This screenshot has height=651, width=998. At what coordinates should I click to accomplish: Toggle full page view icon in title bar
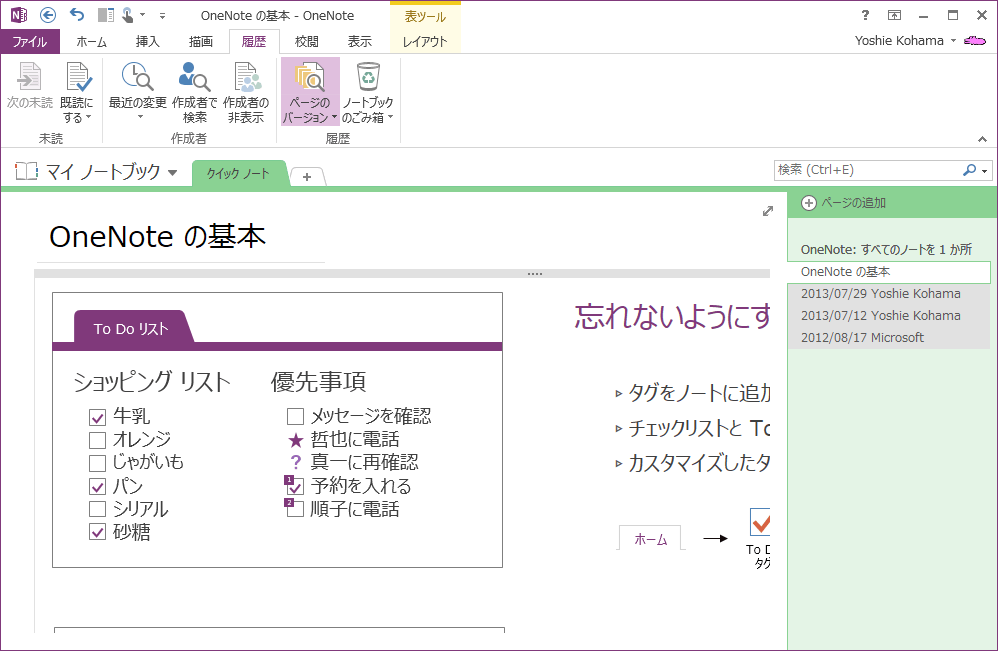point(894,15)
